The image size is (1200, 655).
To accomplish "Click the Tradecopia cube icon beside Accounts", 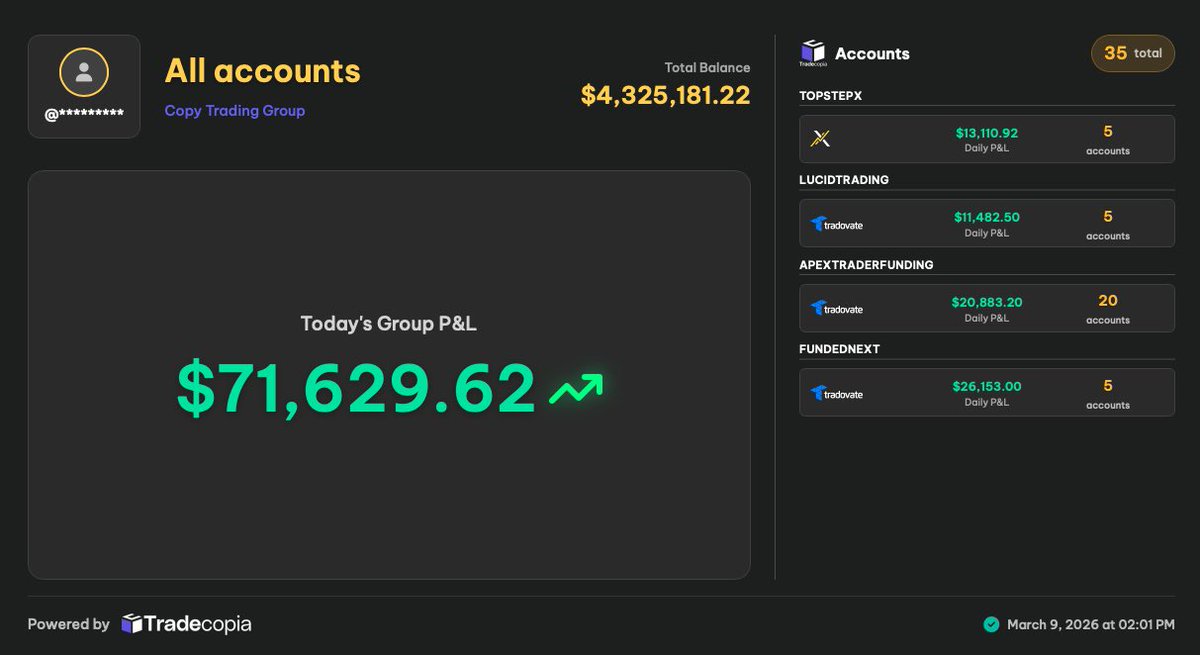I will point(813,53).
